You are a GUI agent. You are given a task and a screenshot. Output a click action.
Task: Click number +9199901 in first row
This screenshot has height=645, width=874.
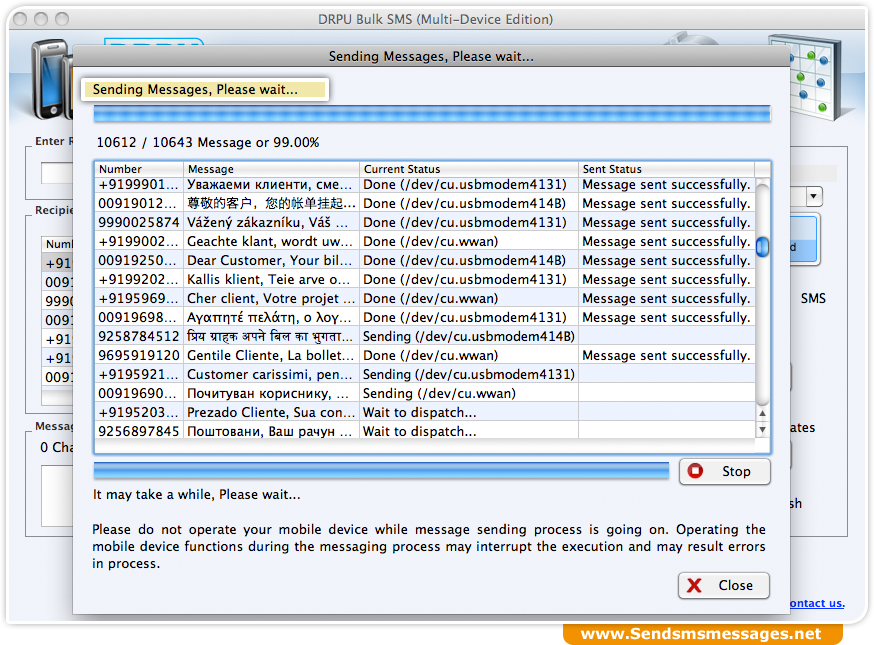click(139, 185)
